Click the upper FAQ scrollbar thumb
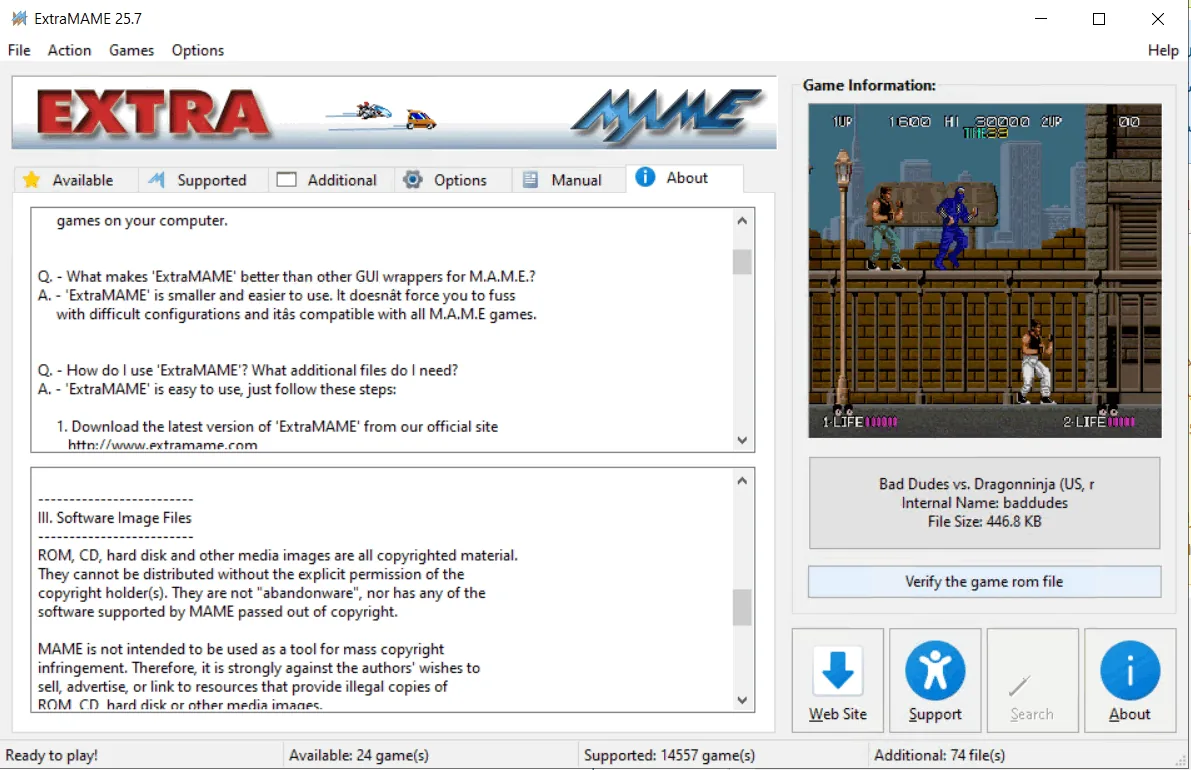The width and height of the screenshot is (1191, 770). pos(742,262)
